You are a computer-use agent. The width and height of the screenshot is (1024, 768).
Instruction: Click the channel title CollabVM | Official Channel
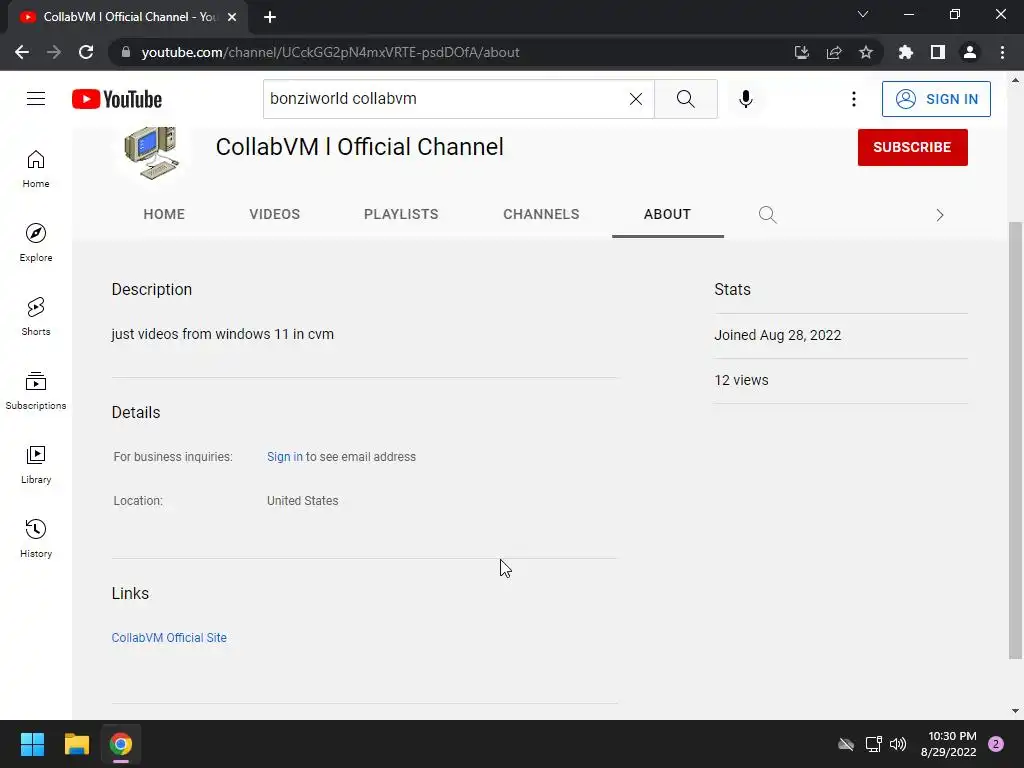(359, 147)
